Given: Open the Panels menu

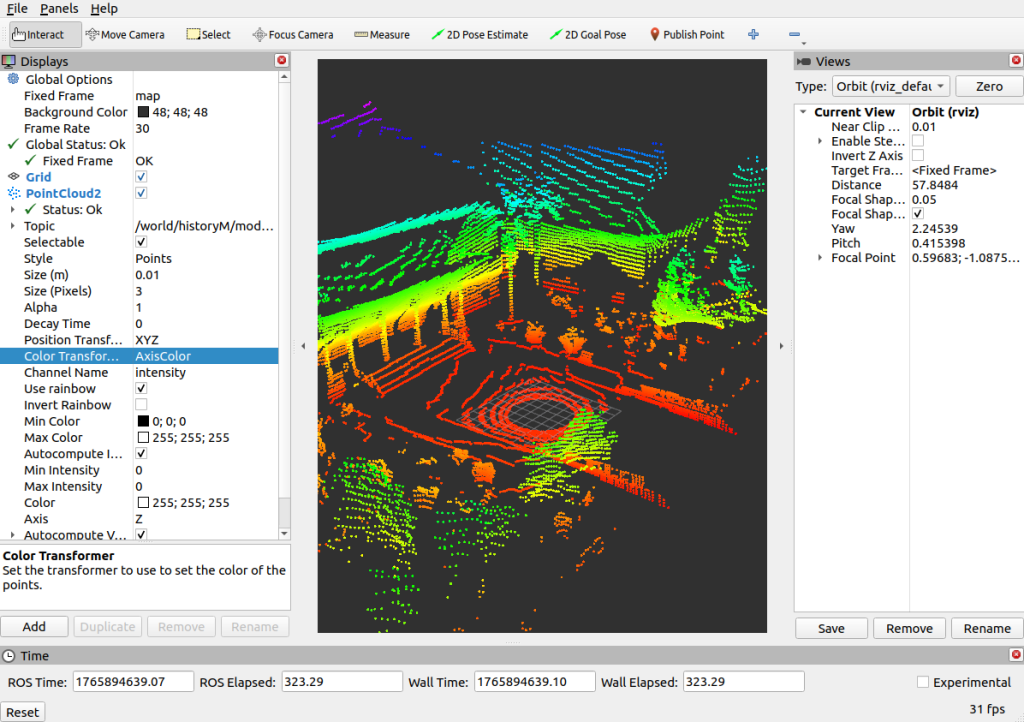Looking at the screenshot, I should tap(59, 9).
